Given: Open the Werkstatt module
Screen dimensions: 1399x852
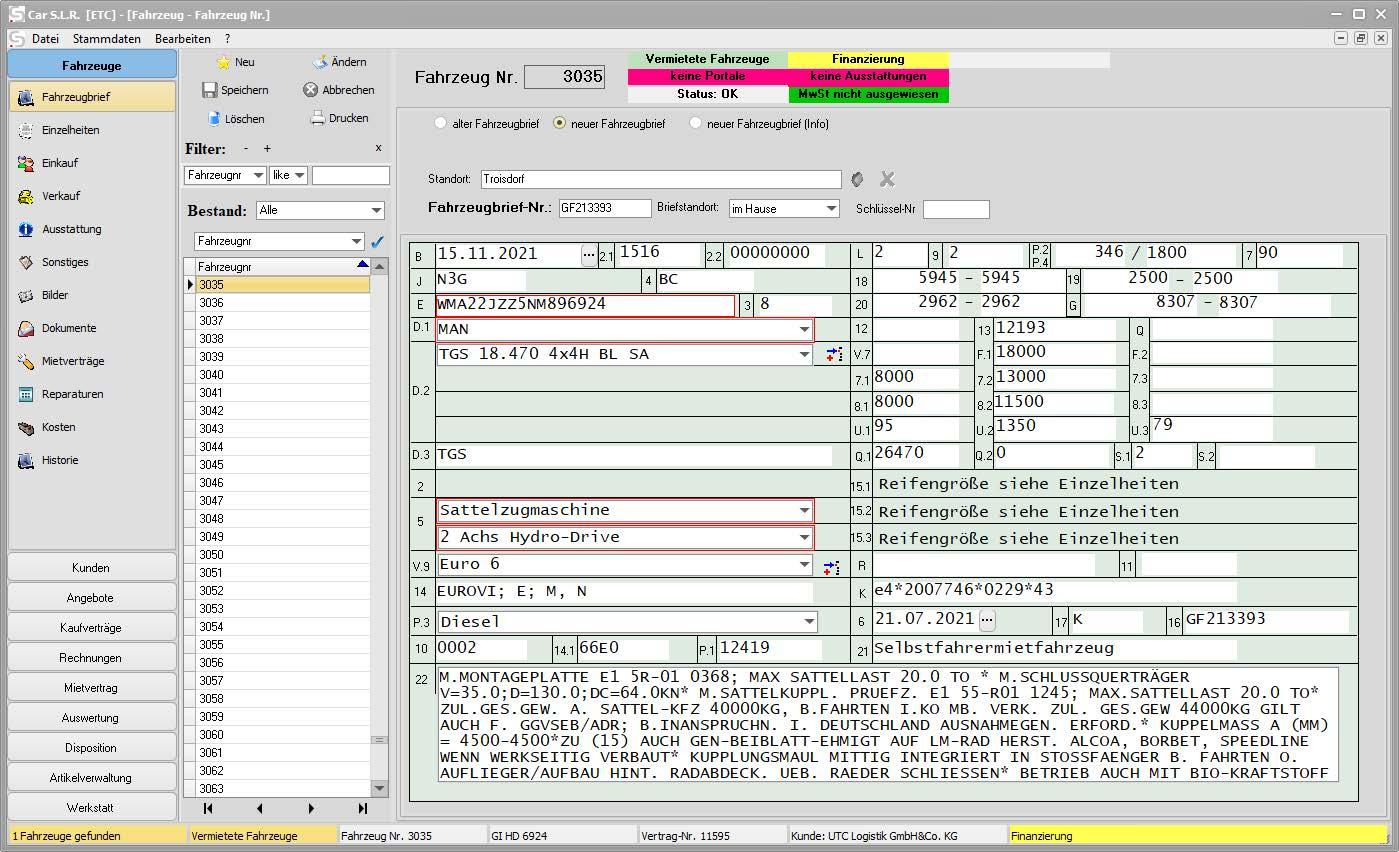Looking at the screenshot, I should tap(91, 807).
